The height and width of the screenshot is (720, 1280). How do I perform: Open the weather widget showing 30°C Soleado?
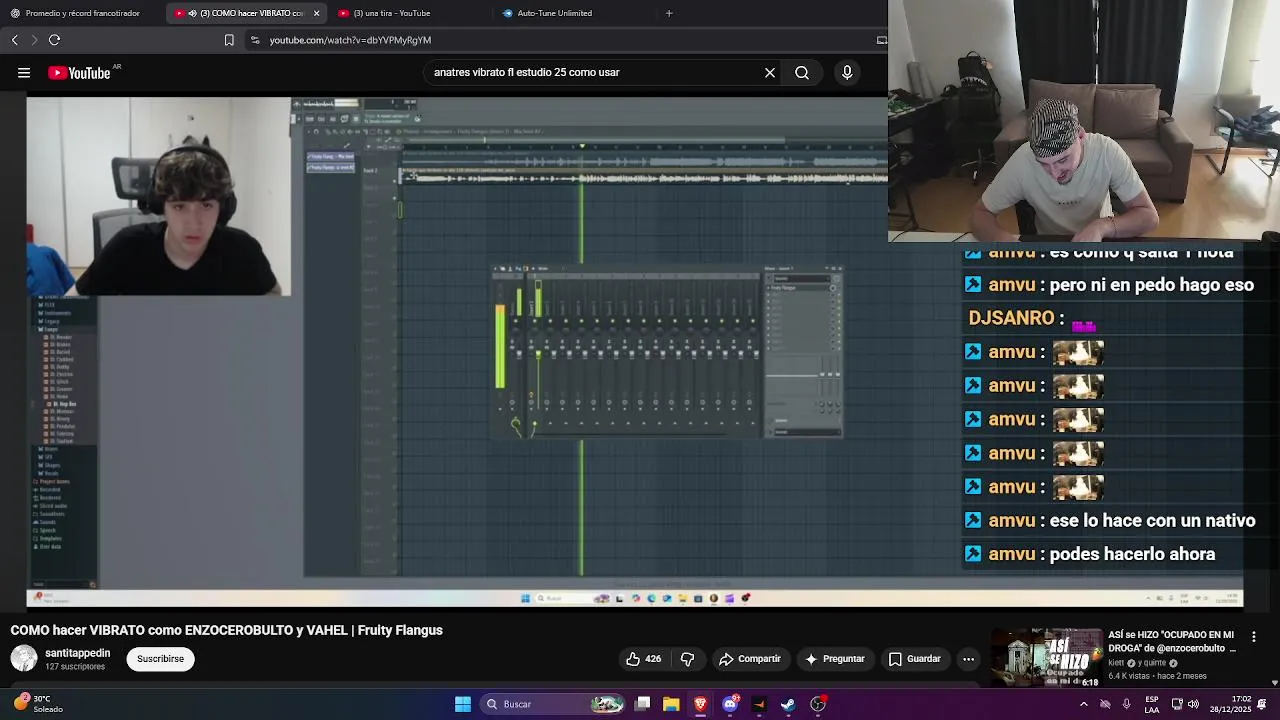pyautogui.click(x=34, y=704)
